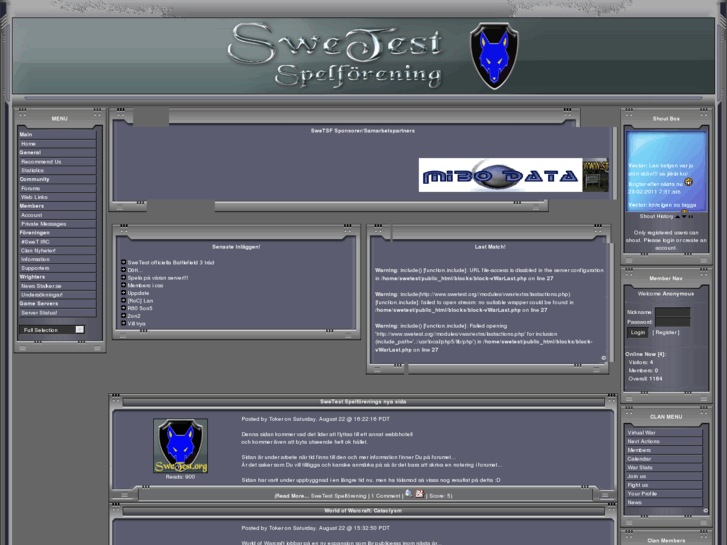This screenshot has height=545, width=727.
Task: Click the printer-friendly page icon
Action: pyautogui.click(x=408, y=494)
